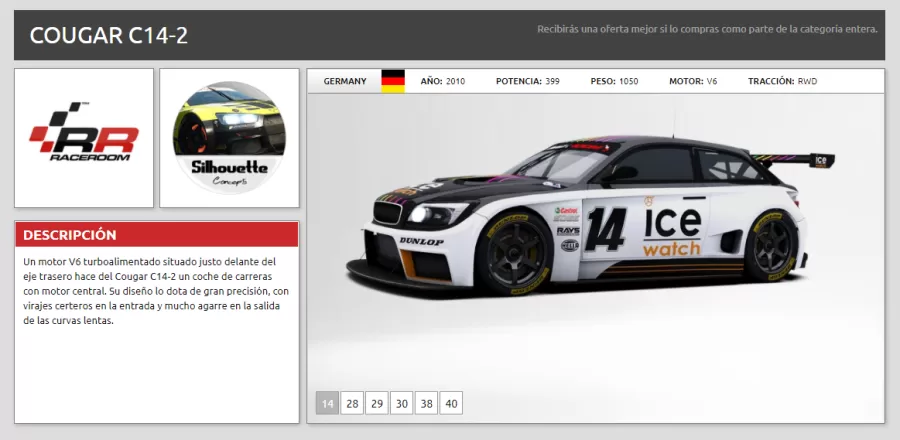Click the Cougar C14-2 car image
This screenshot has width=900, height=440.
[x=590, y=215]
